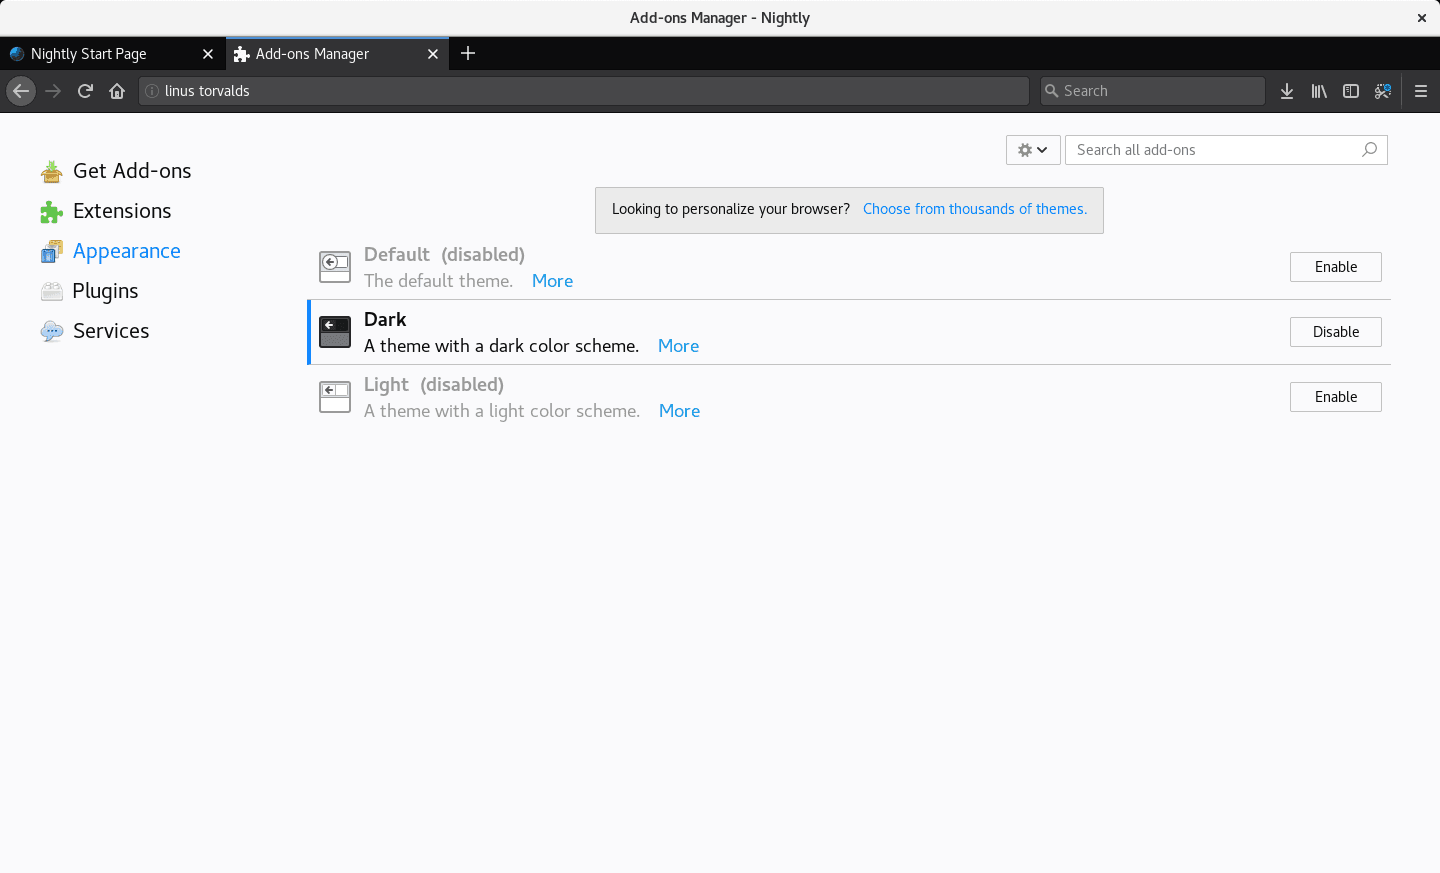Click More link for the Default theme
1440x873 pixels.
553,281
